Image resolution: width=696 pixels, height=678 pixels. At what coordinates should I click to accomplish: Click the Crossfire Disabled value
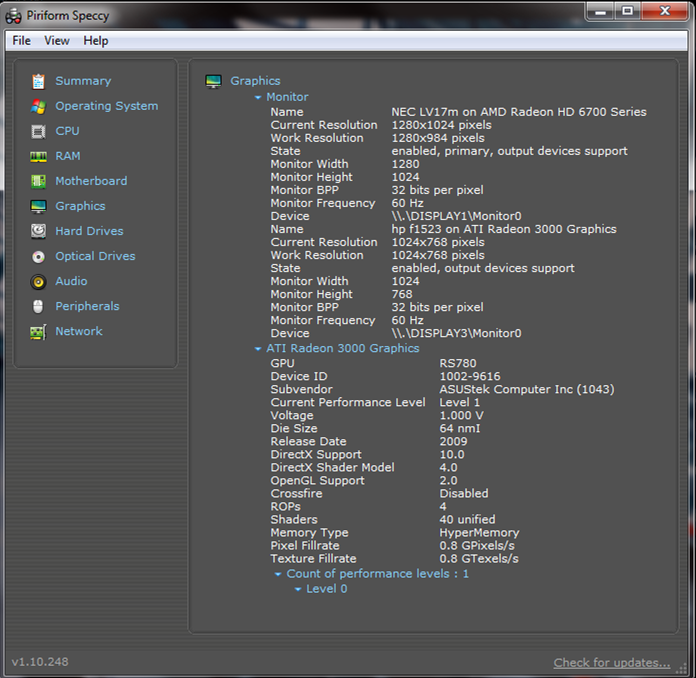pos(464,494)
